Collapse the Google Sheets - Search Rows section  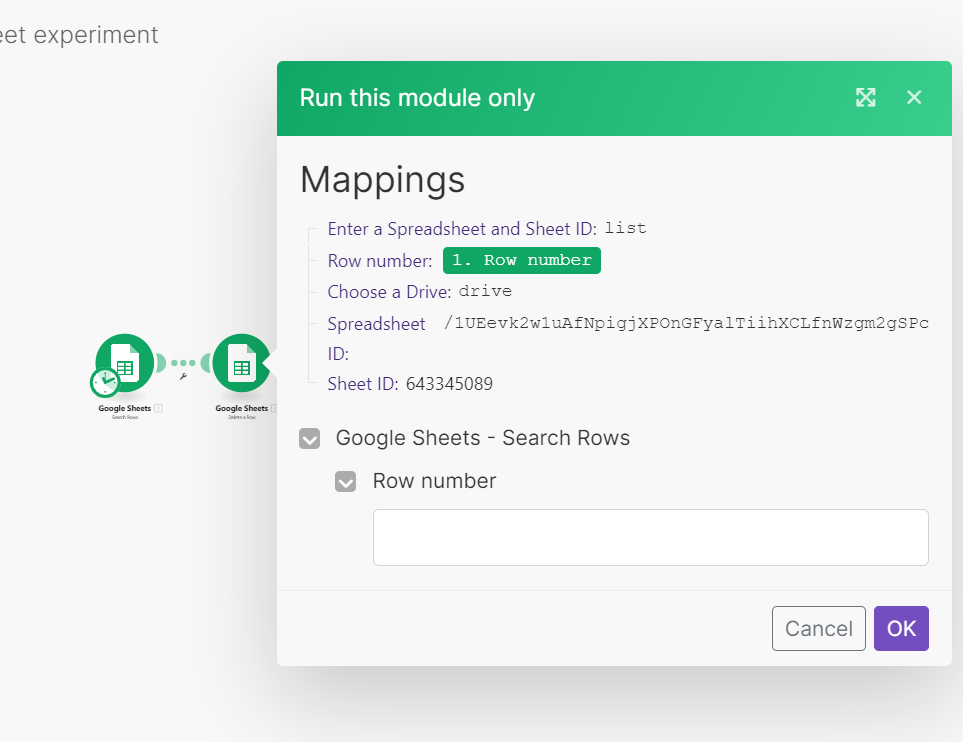coord(310,439)
